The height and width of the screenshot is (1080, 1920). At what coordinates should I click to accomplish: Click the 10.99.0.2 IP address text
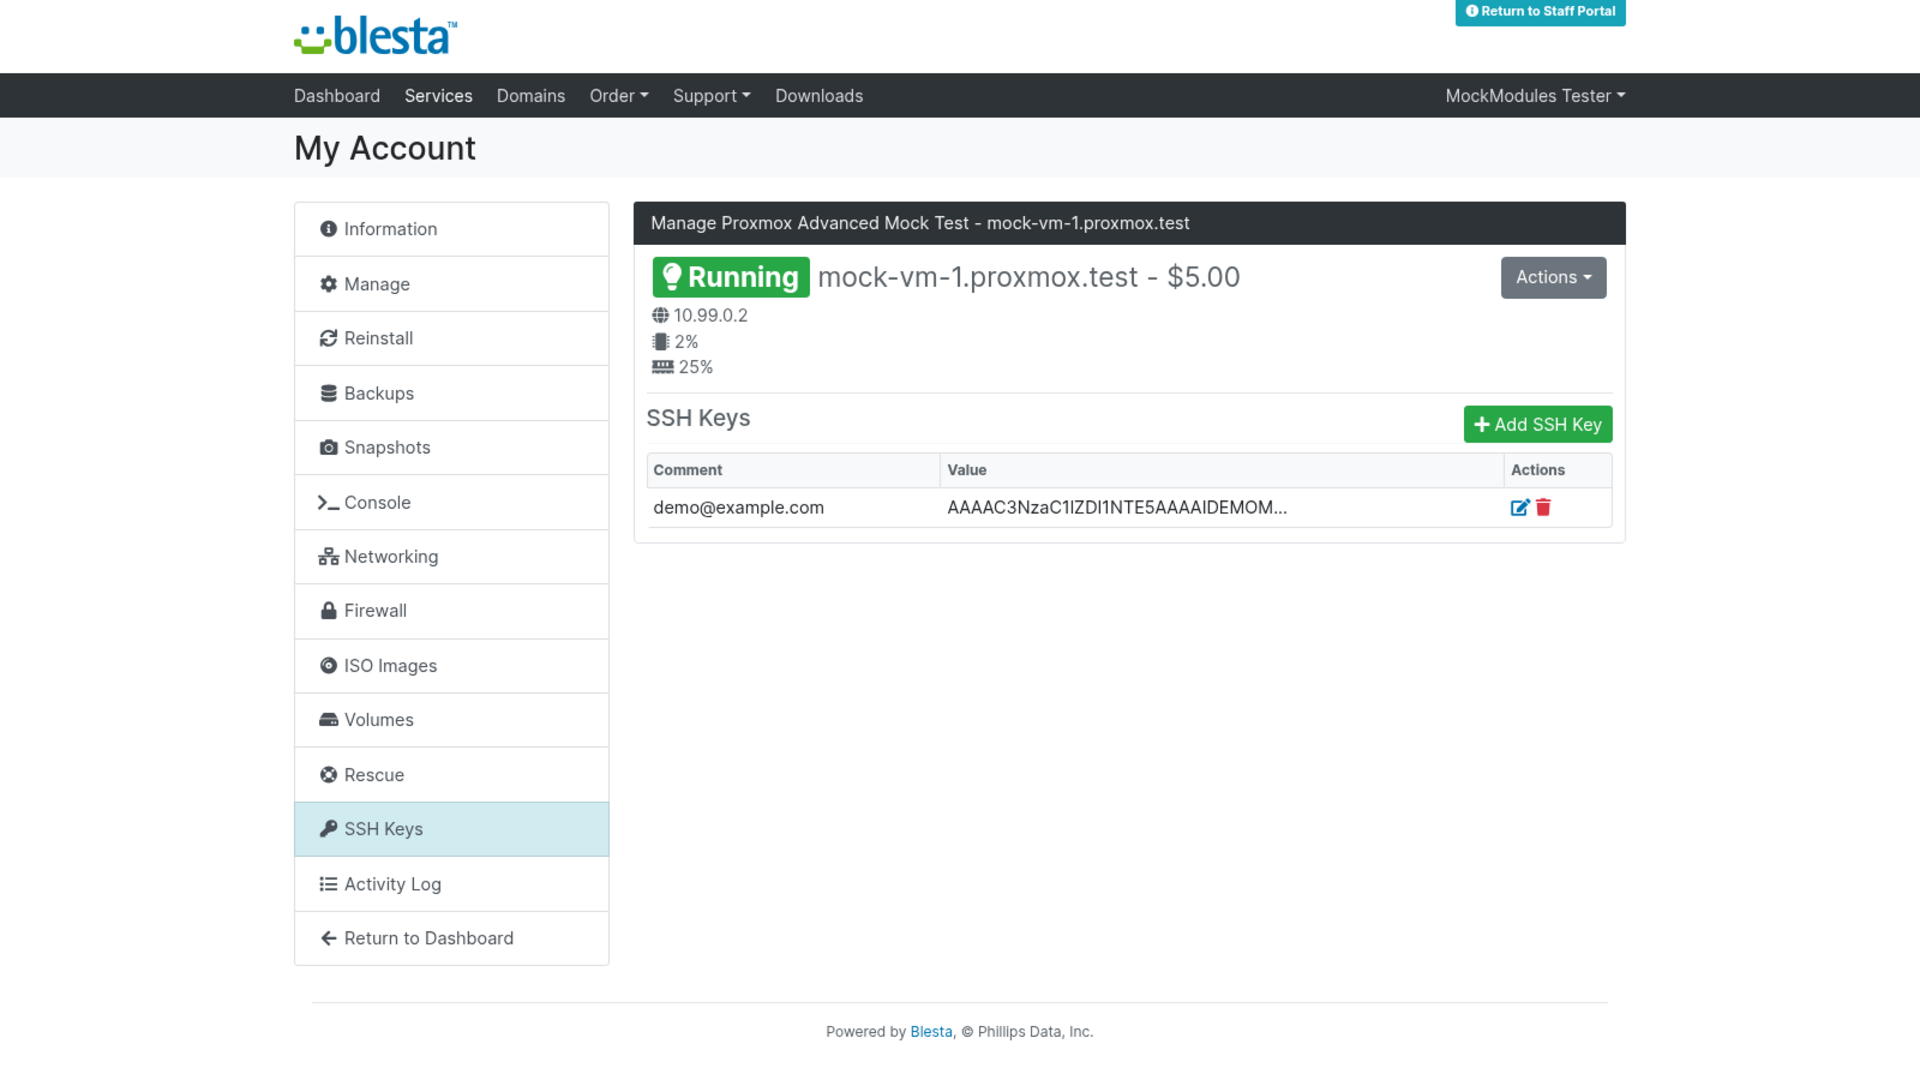pyautogui.click(x=710, y=315)
